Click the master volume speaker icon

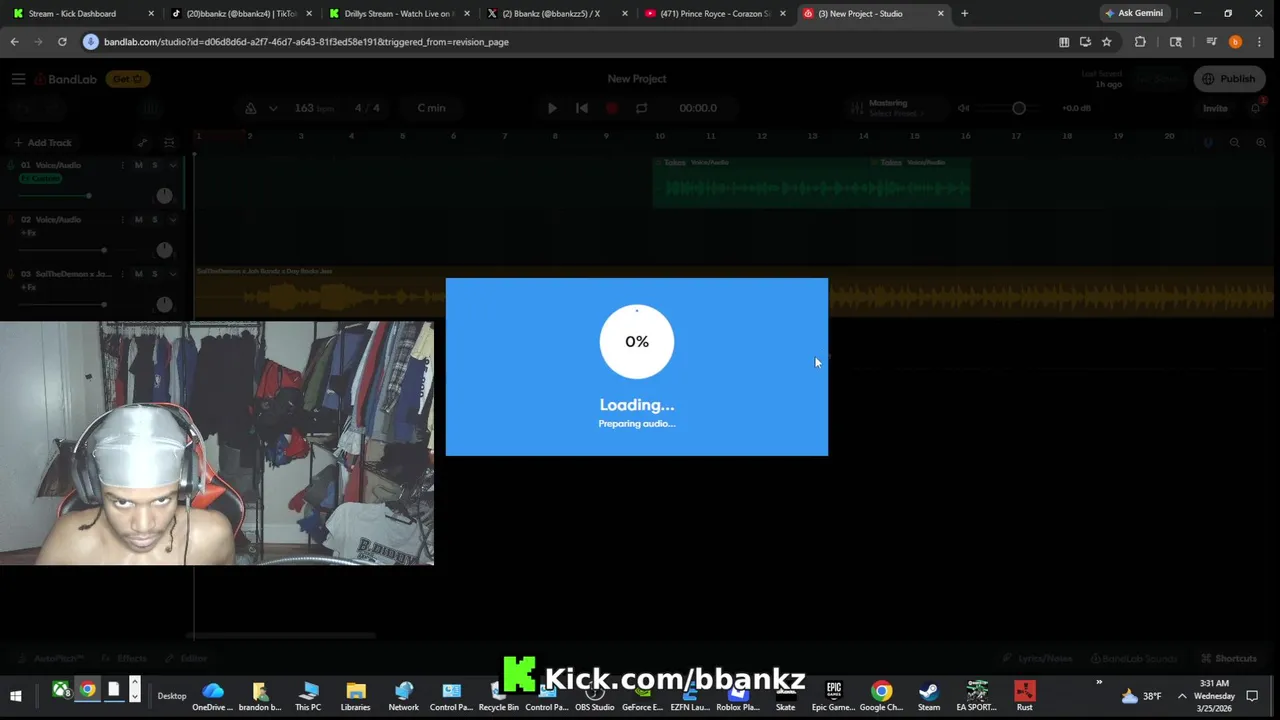click(964, 108)
